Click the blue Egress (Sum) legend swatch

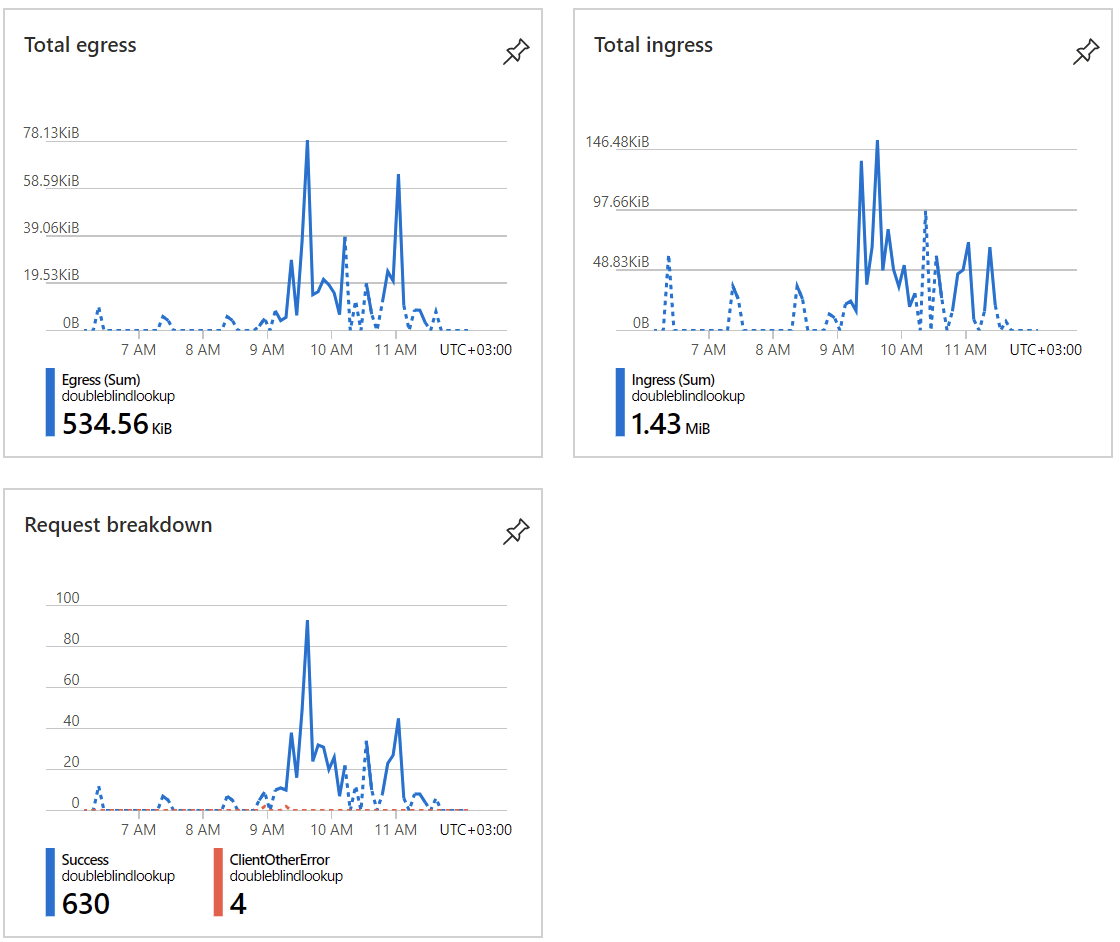[x=50, y=402]
